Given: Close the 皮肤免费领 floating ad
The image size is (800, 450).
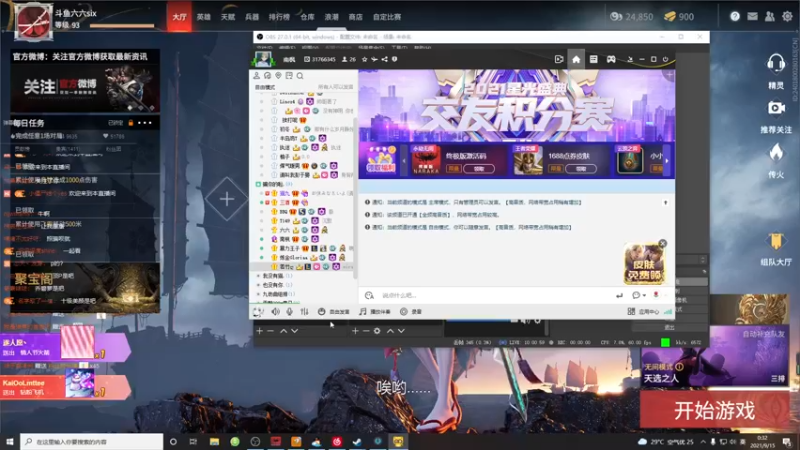Looking at the screenshot, I should tap(662, 243).
